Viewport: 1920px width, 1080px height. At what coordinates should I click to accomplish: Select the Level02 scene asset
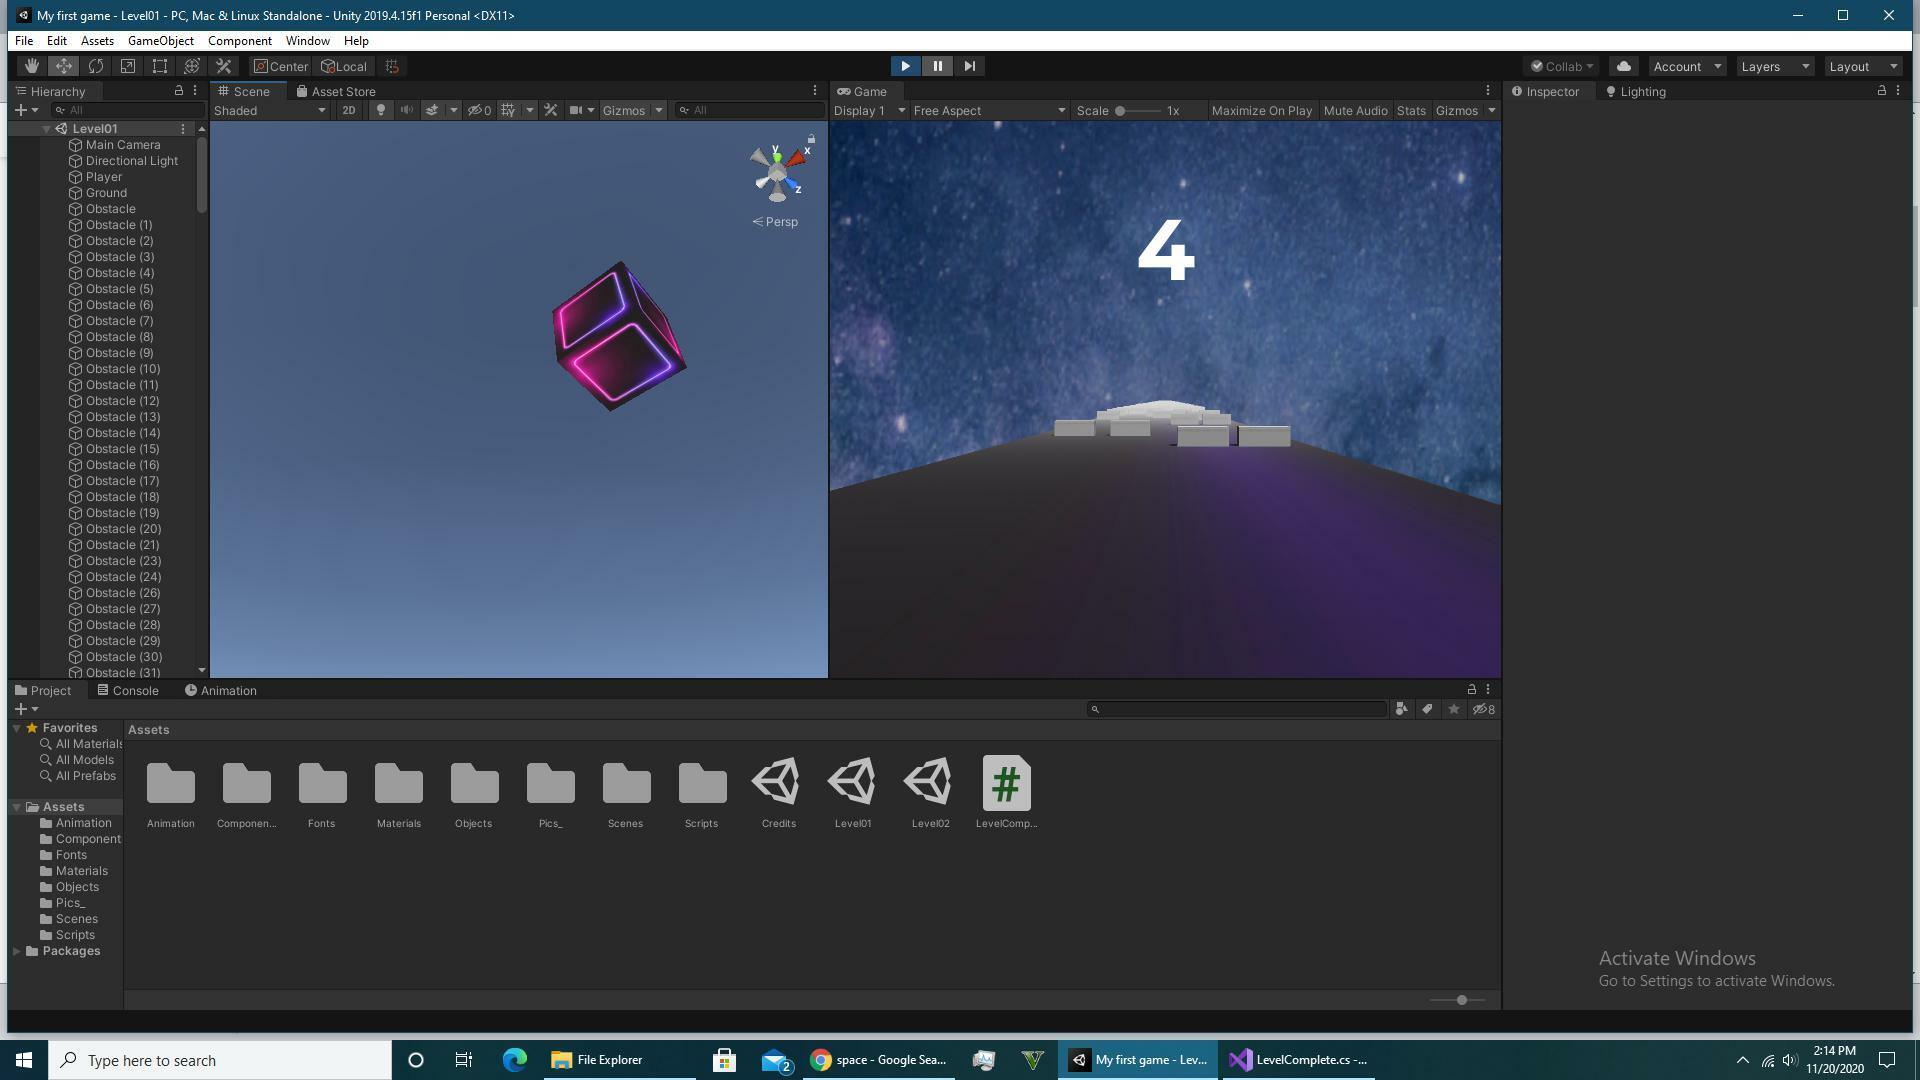[x=930, y=793]
